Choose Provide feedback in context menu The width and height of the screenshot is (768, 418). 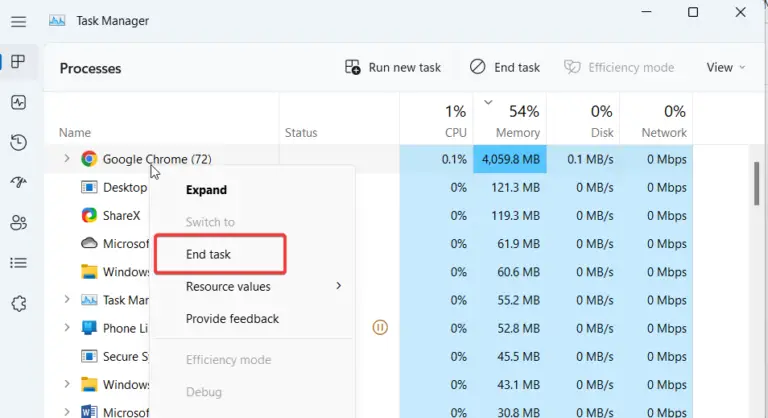click(232, 319)
